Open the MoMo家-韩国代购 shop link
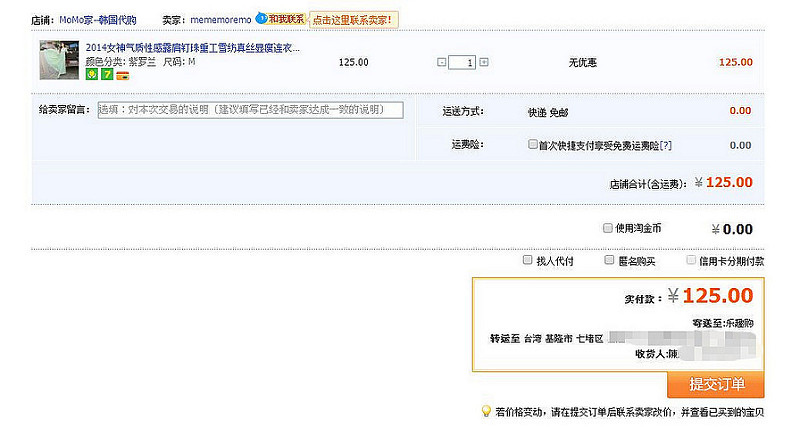The height and width of the screenshot is (427, 800). click(x=98, y=19)
